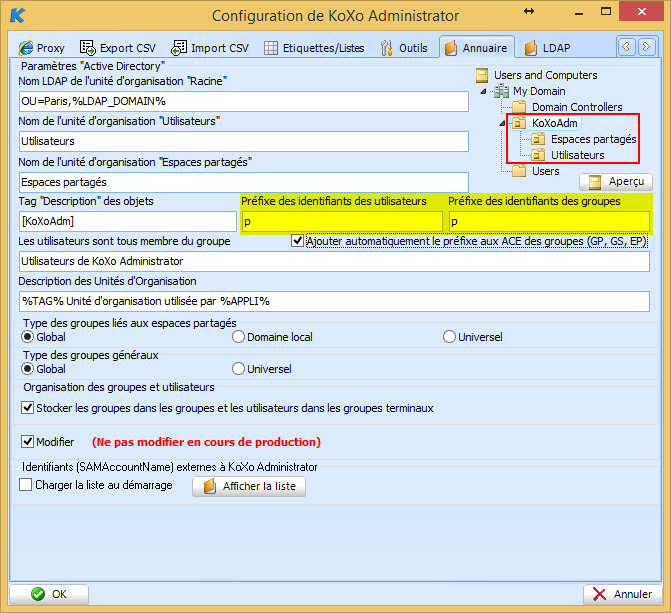This screenshot has width=671, height=613.
Task: Click the Import CSV tab icon
Action: point(179,48)
